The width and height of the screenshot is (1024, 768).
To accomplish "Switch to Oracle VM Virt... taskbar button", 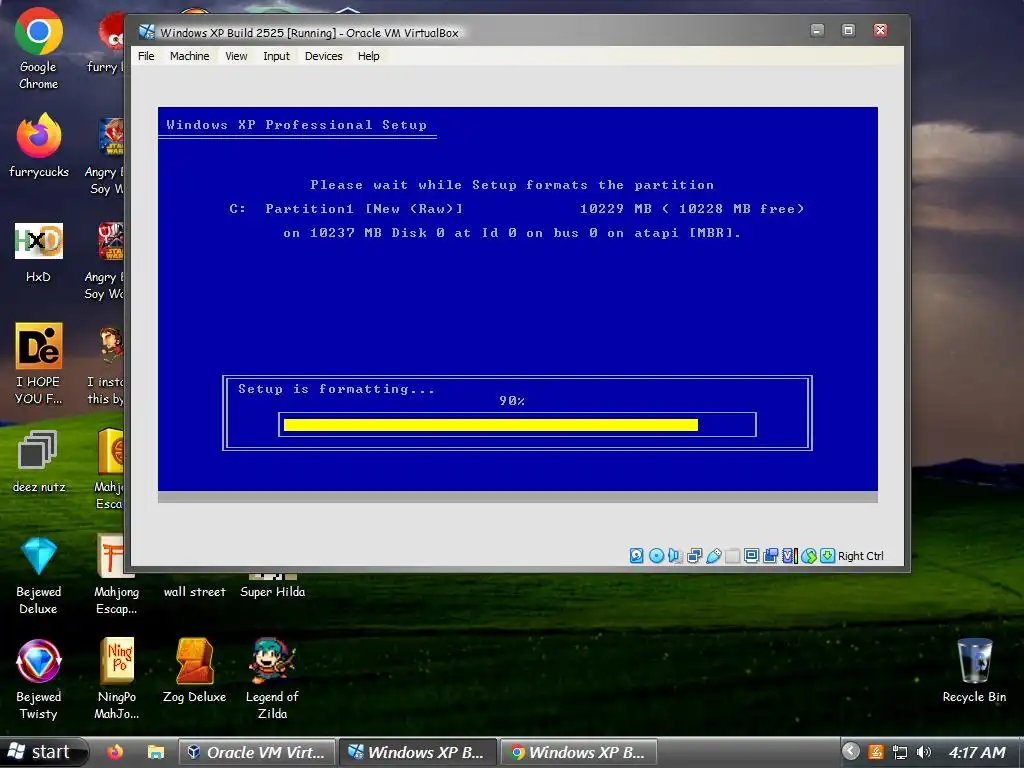I will coord(257,752).
